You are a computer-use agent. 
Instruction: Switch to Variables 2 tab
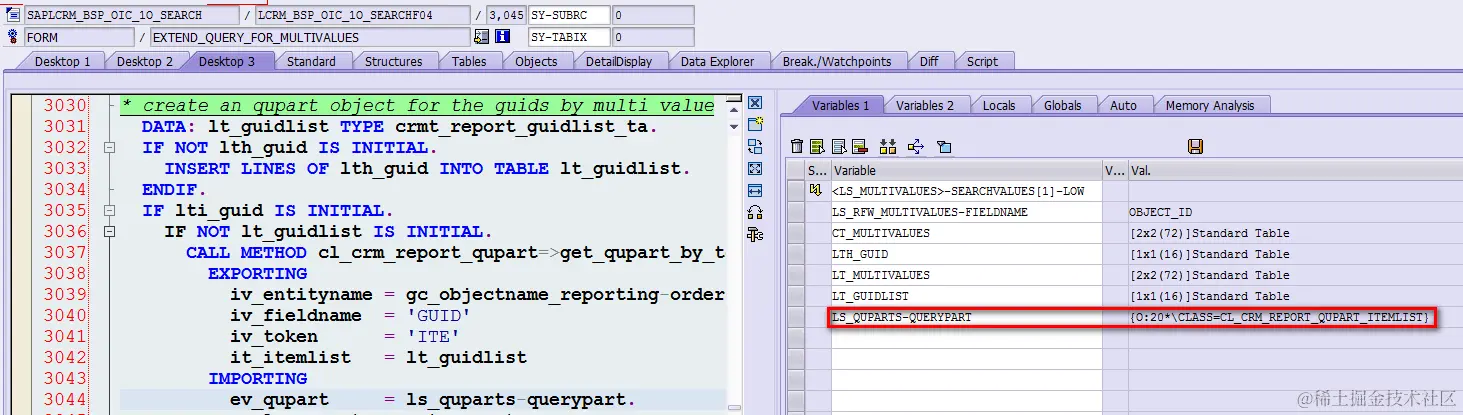[x=924, y=105]
